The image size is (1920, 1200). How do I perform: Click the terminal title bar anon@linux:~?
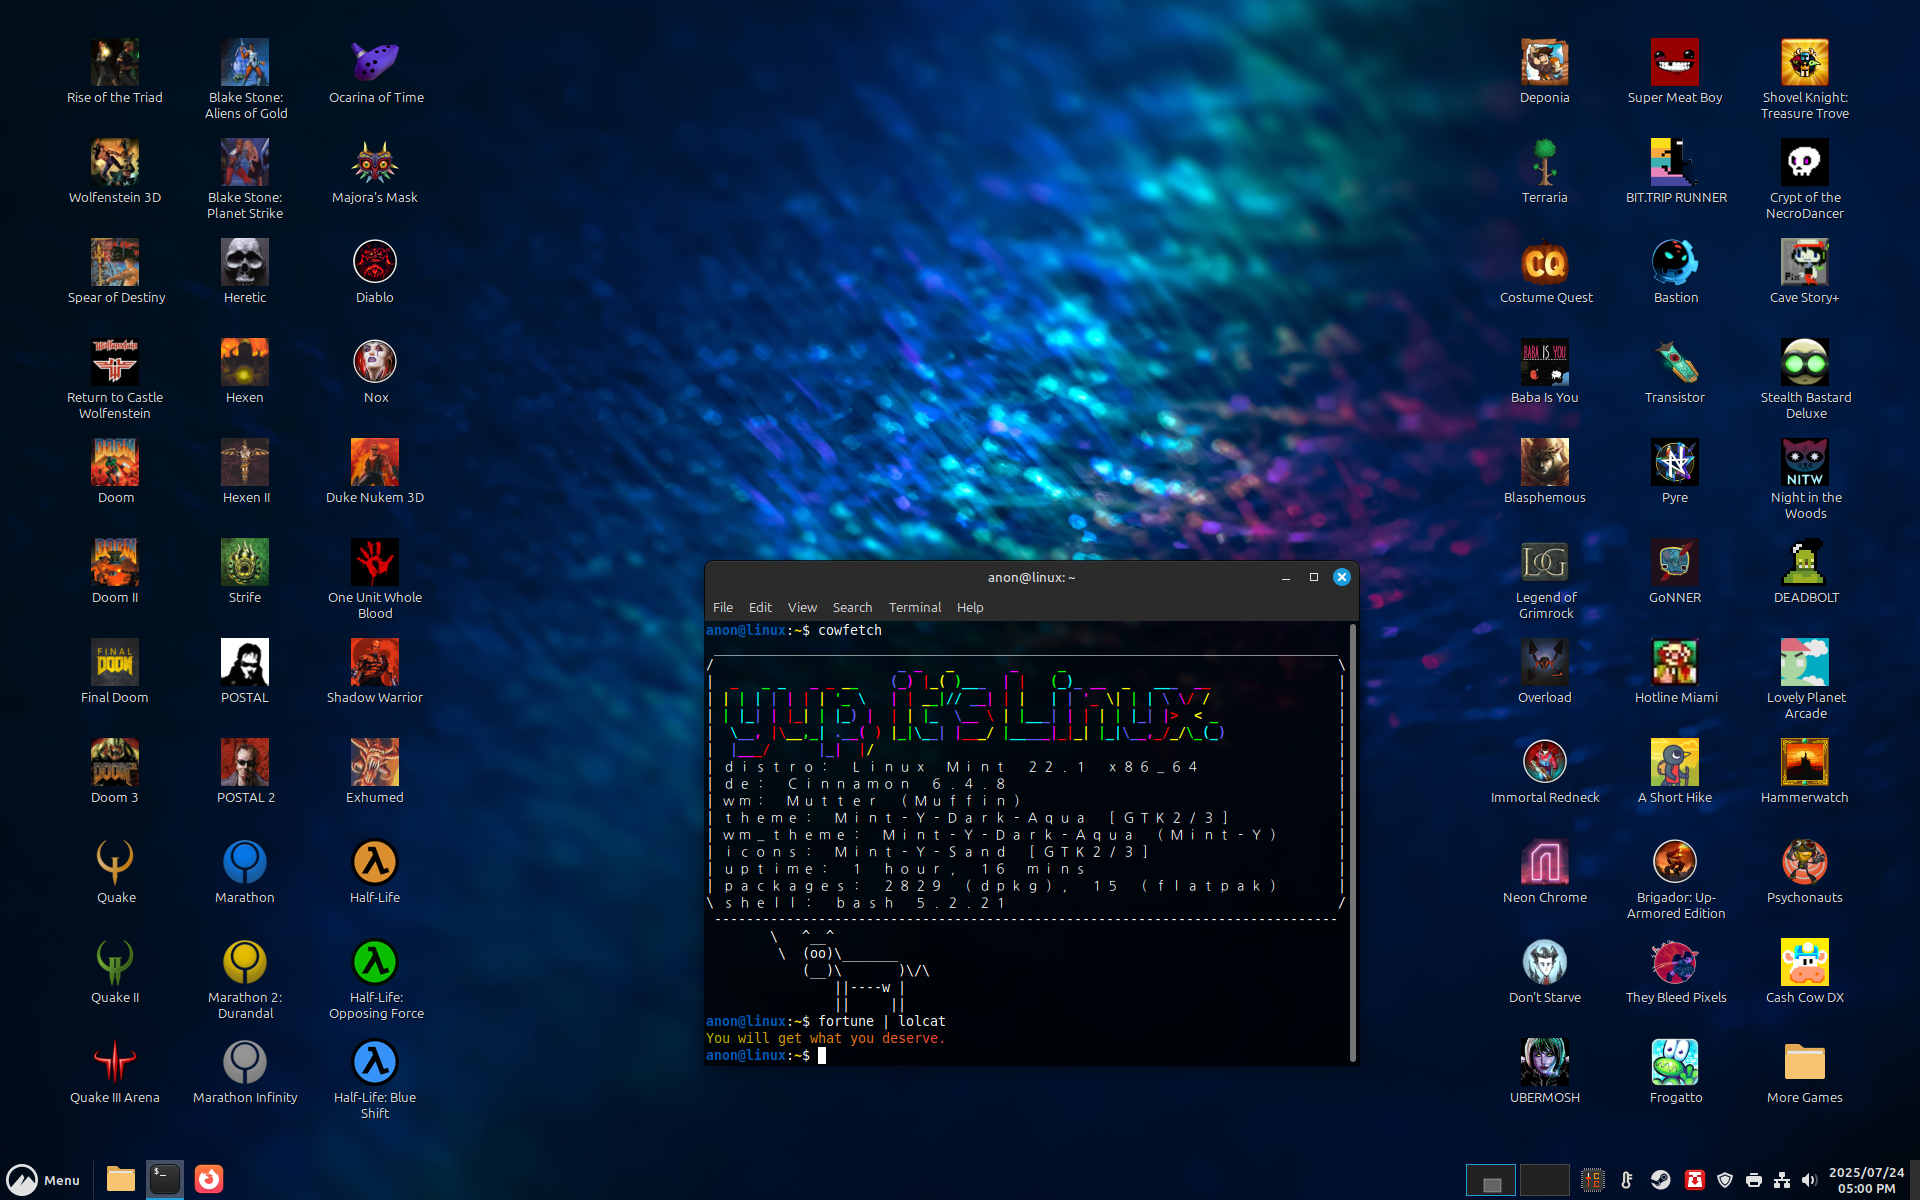[1031, 577]
